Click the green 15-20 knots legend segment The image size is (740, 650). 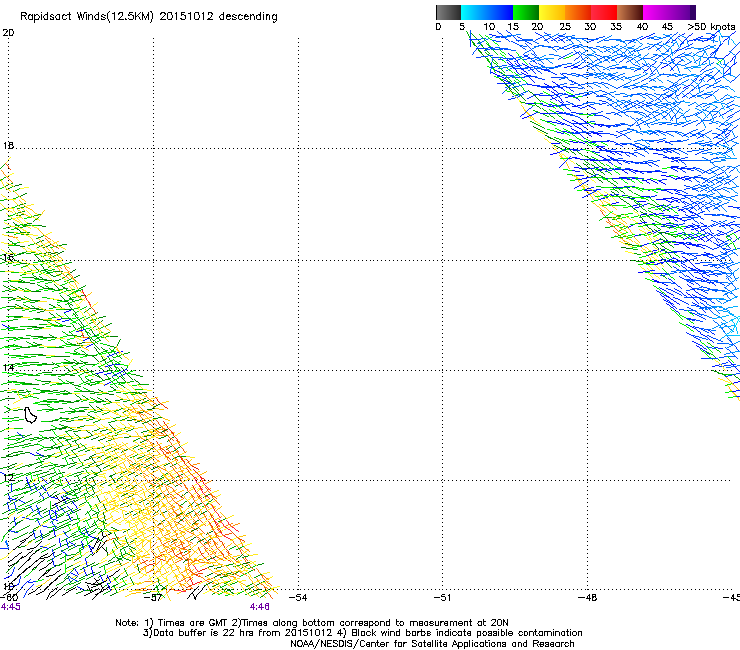[526, 12]
